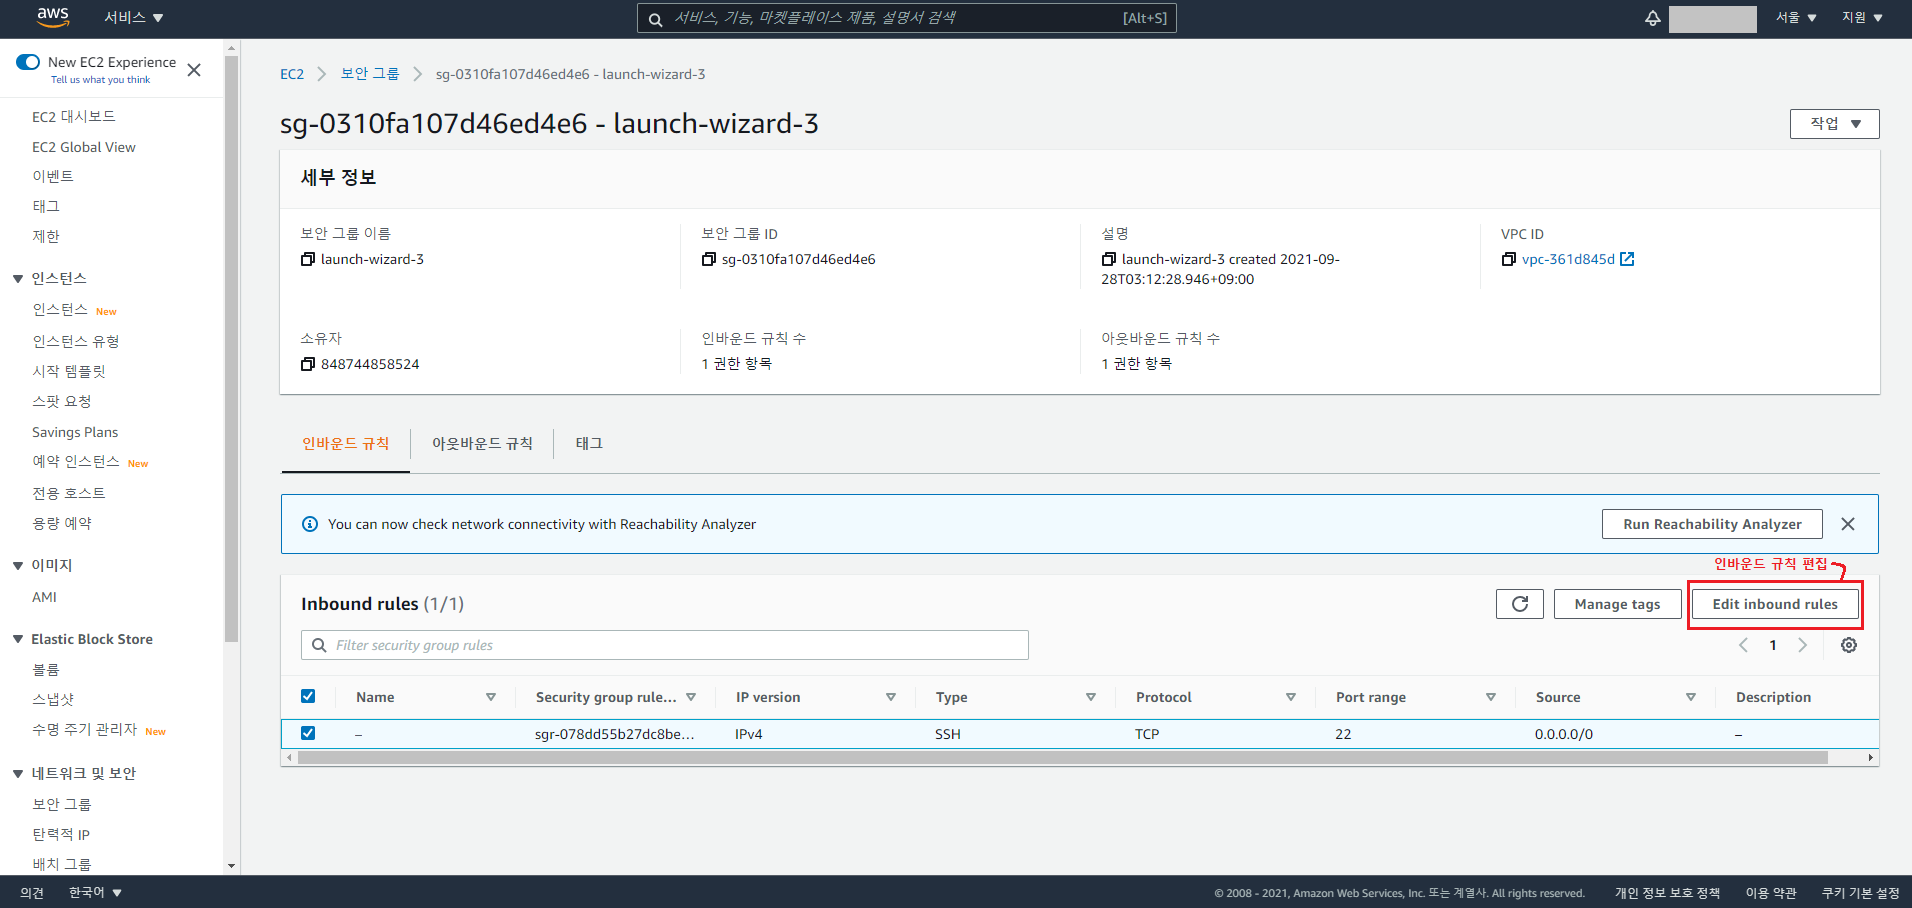This screenshot has width=1912, height=908.
Task: Open EC2 대시보드 in sidebar
Action: pyautogui.click(x=74, y=117)
